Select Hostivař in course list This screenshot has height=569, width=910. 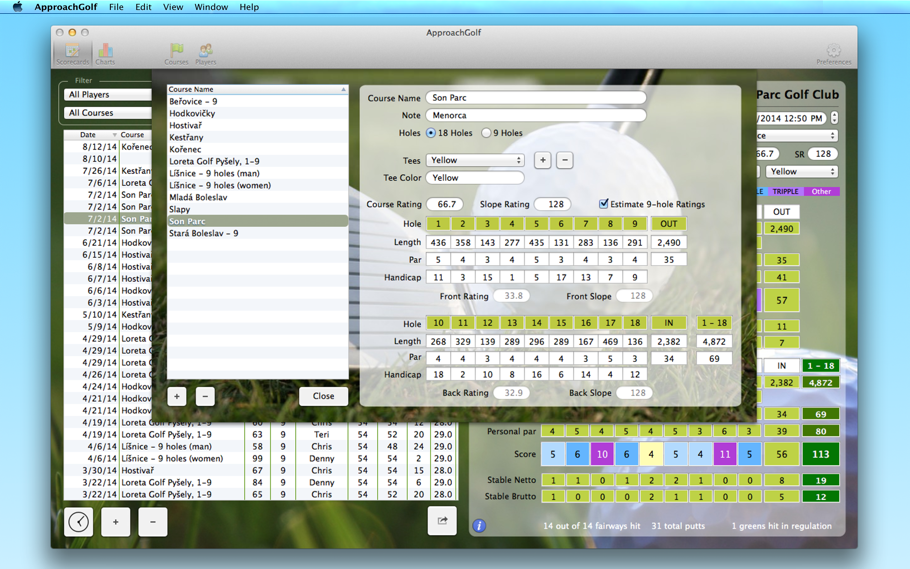click(258, 125)
